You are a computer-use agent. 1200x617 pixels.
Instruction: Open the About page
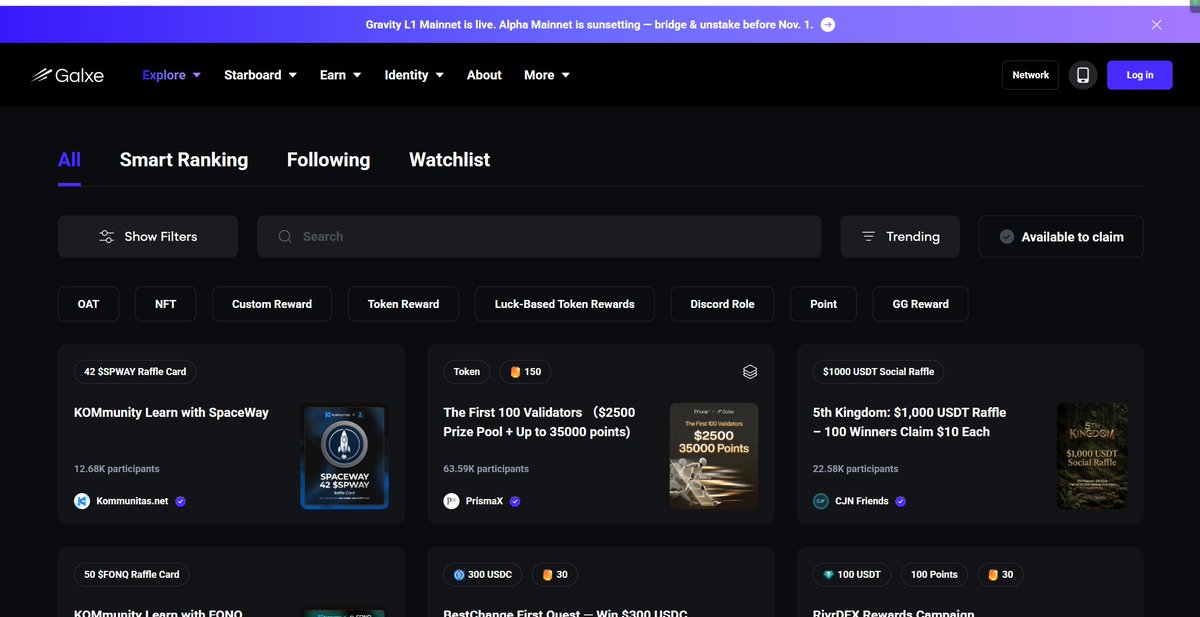(x=484, y=75)
